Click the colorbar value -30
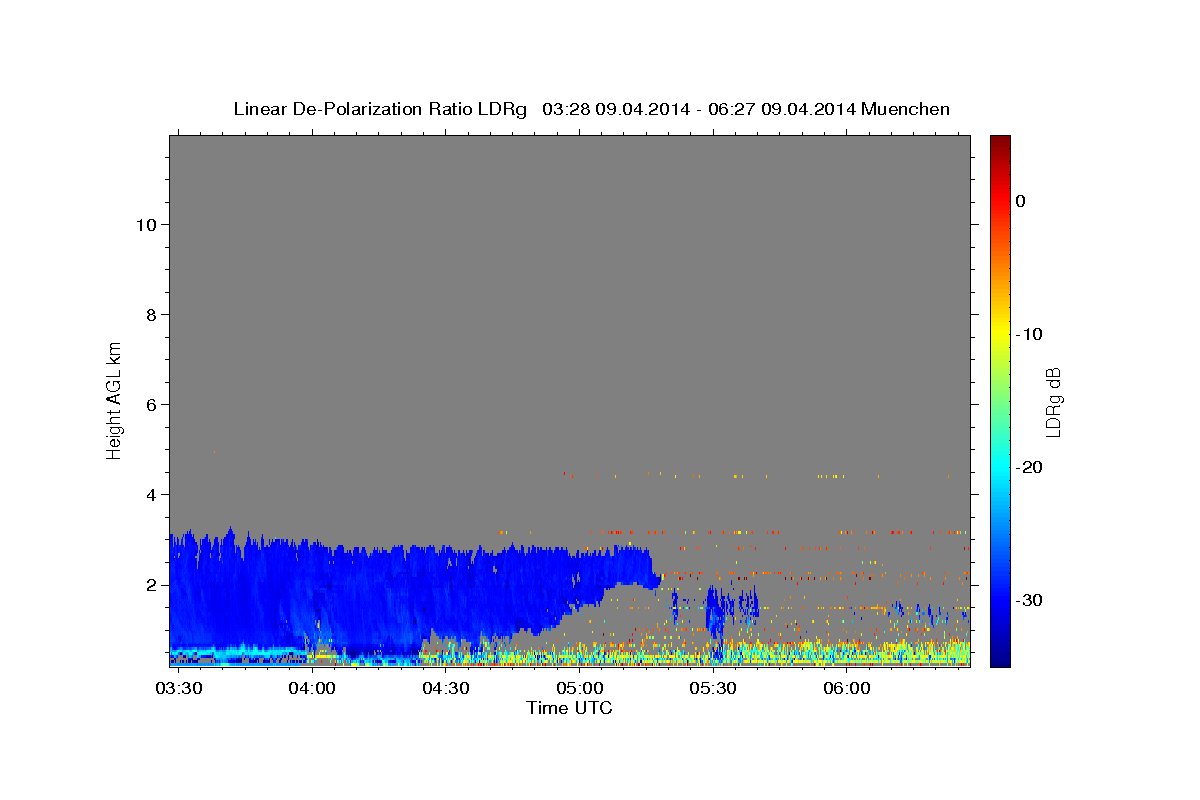Screen dimensions: 1200x800 [x=1030, y=600]
